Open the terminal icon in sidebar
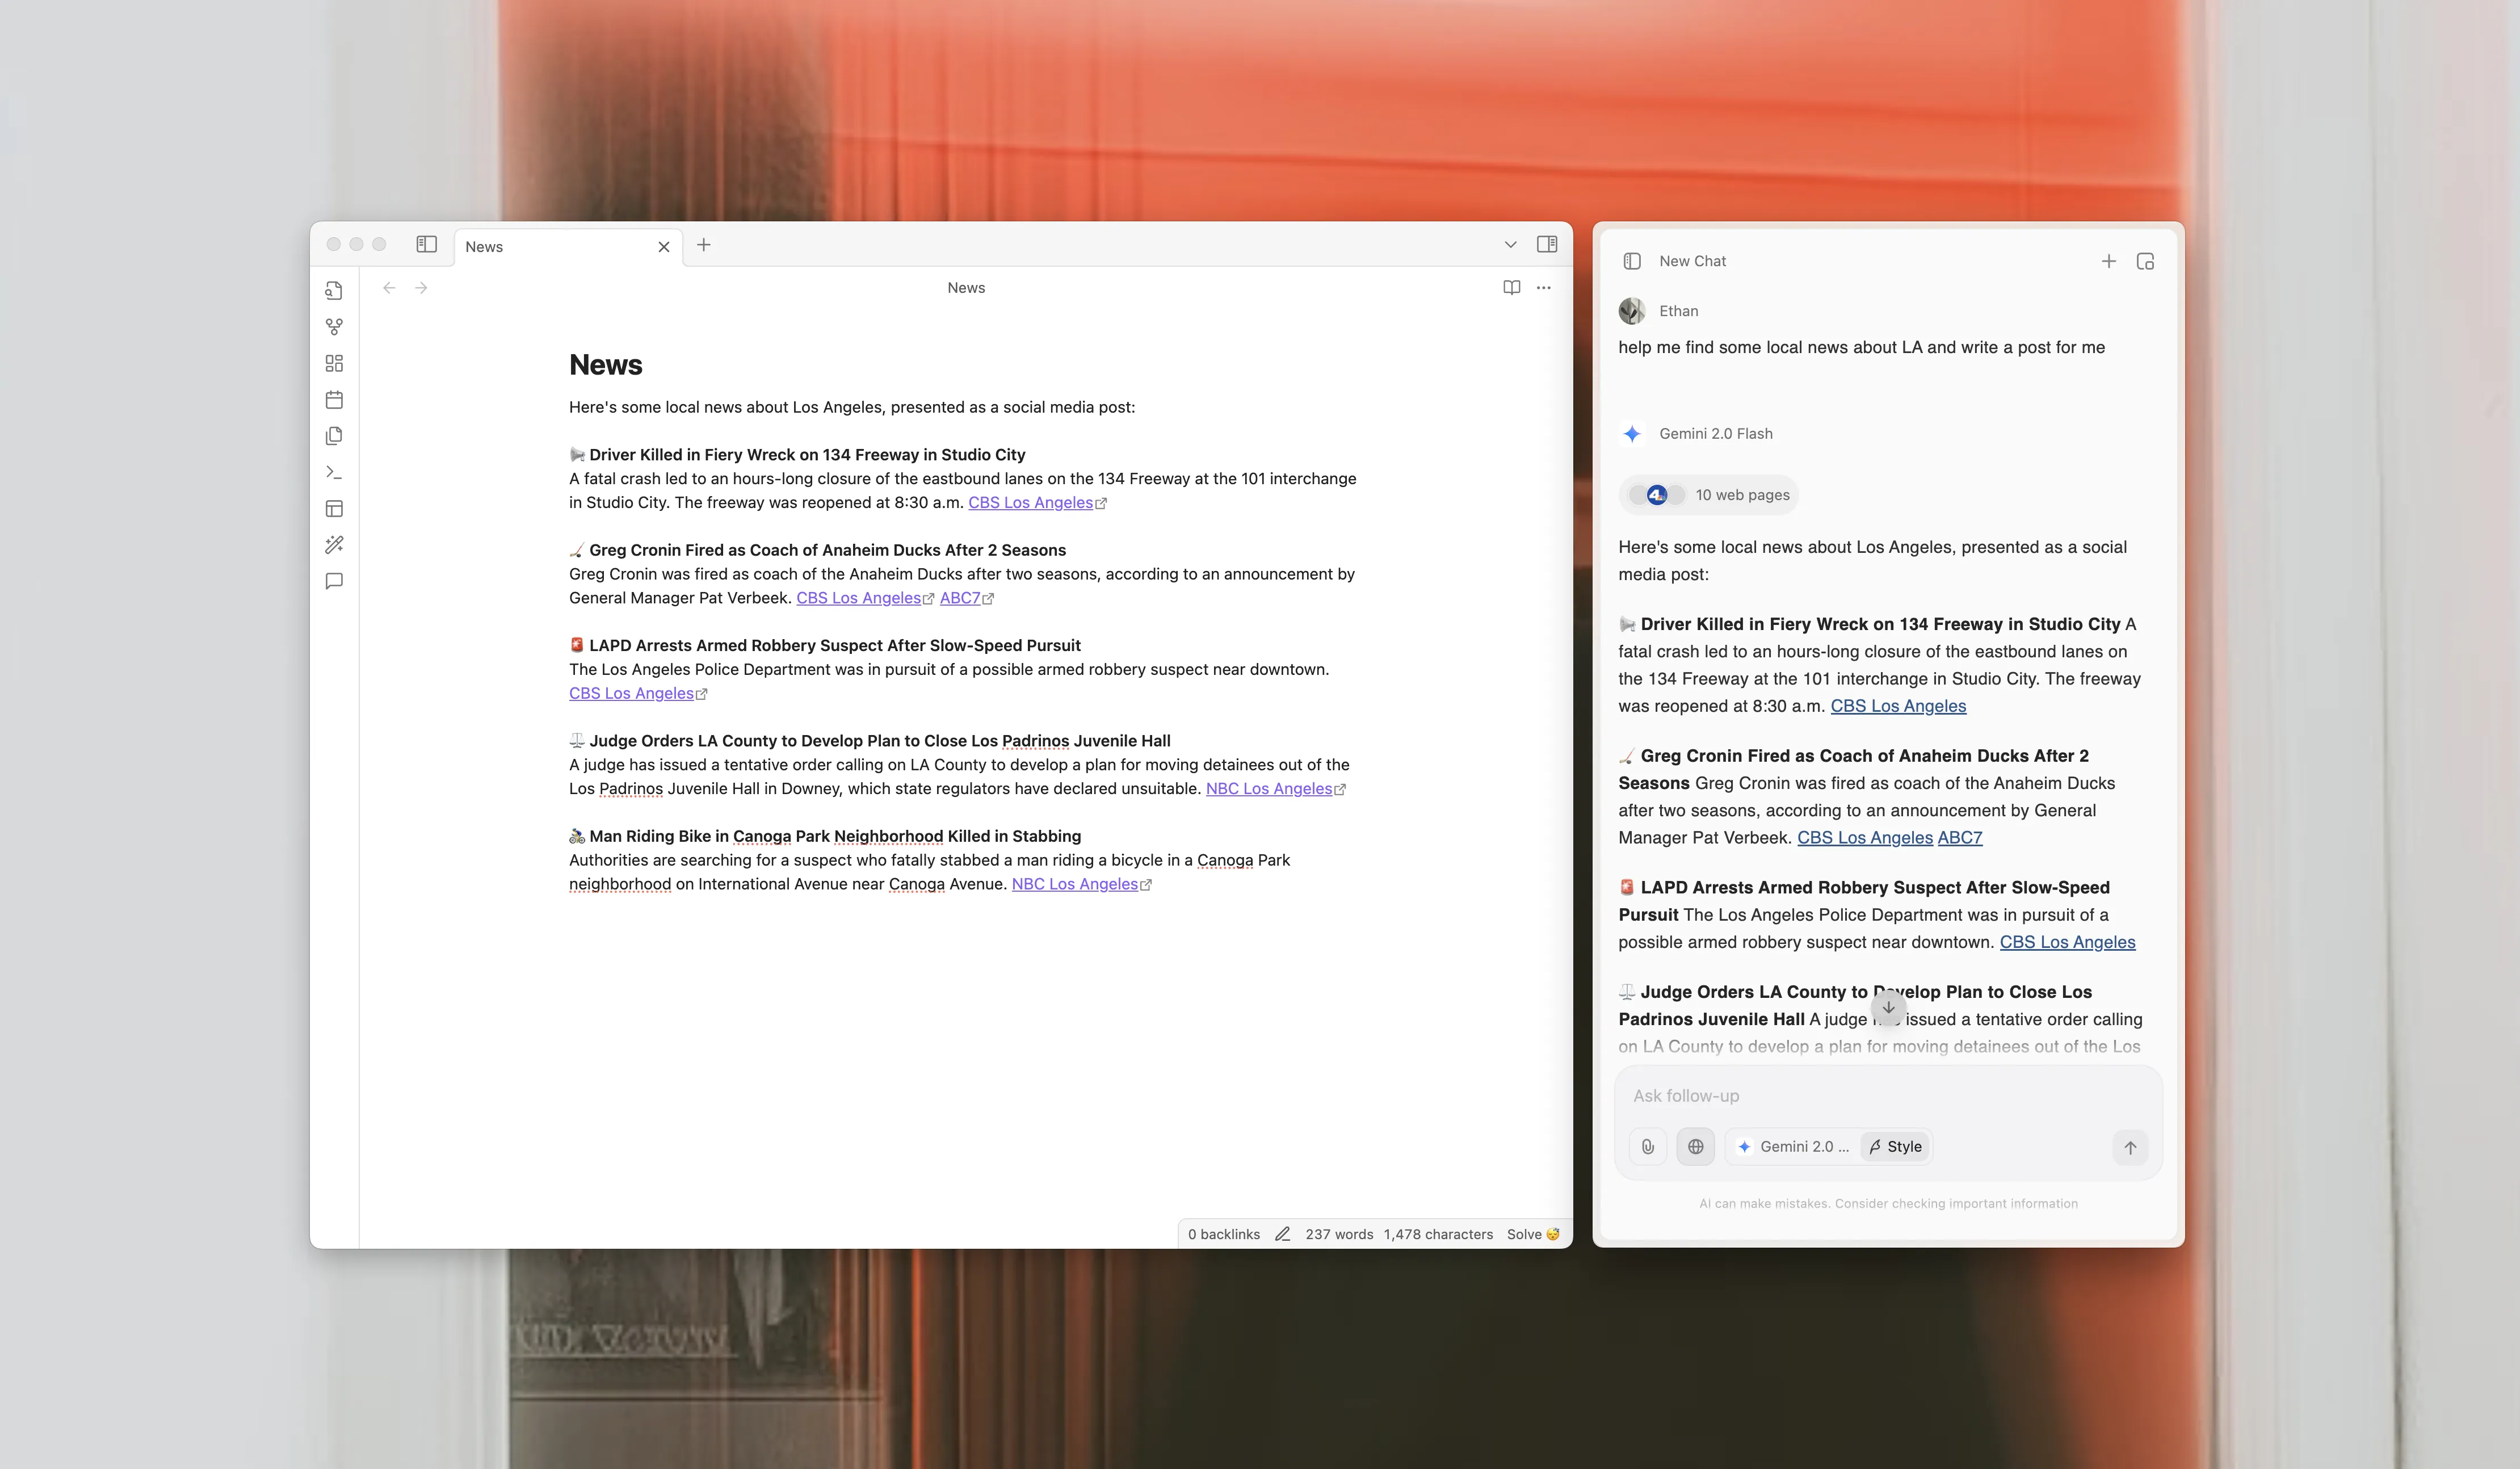The width and height of the screenshot is (2520, 1469). pyautogui.click(x=334, y=472)
